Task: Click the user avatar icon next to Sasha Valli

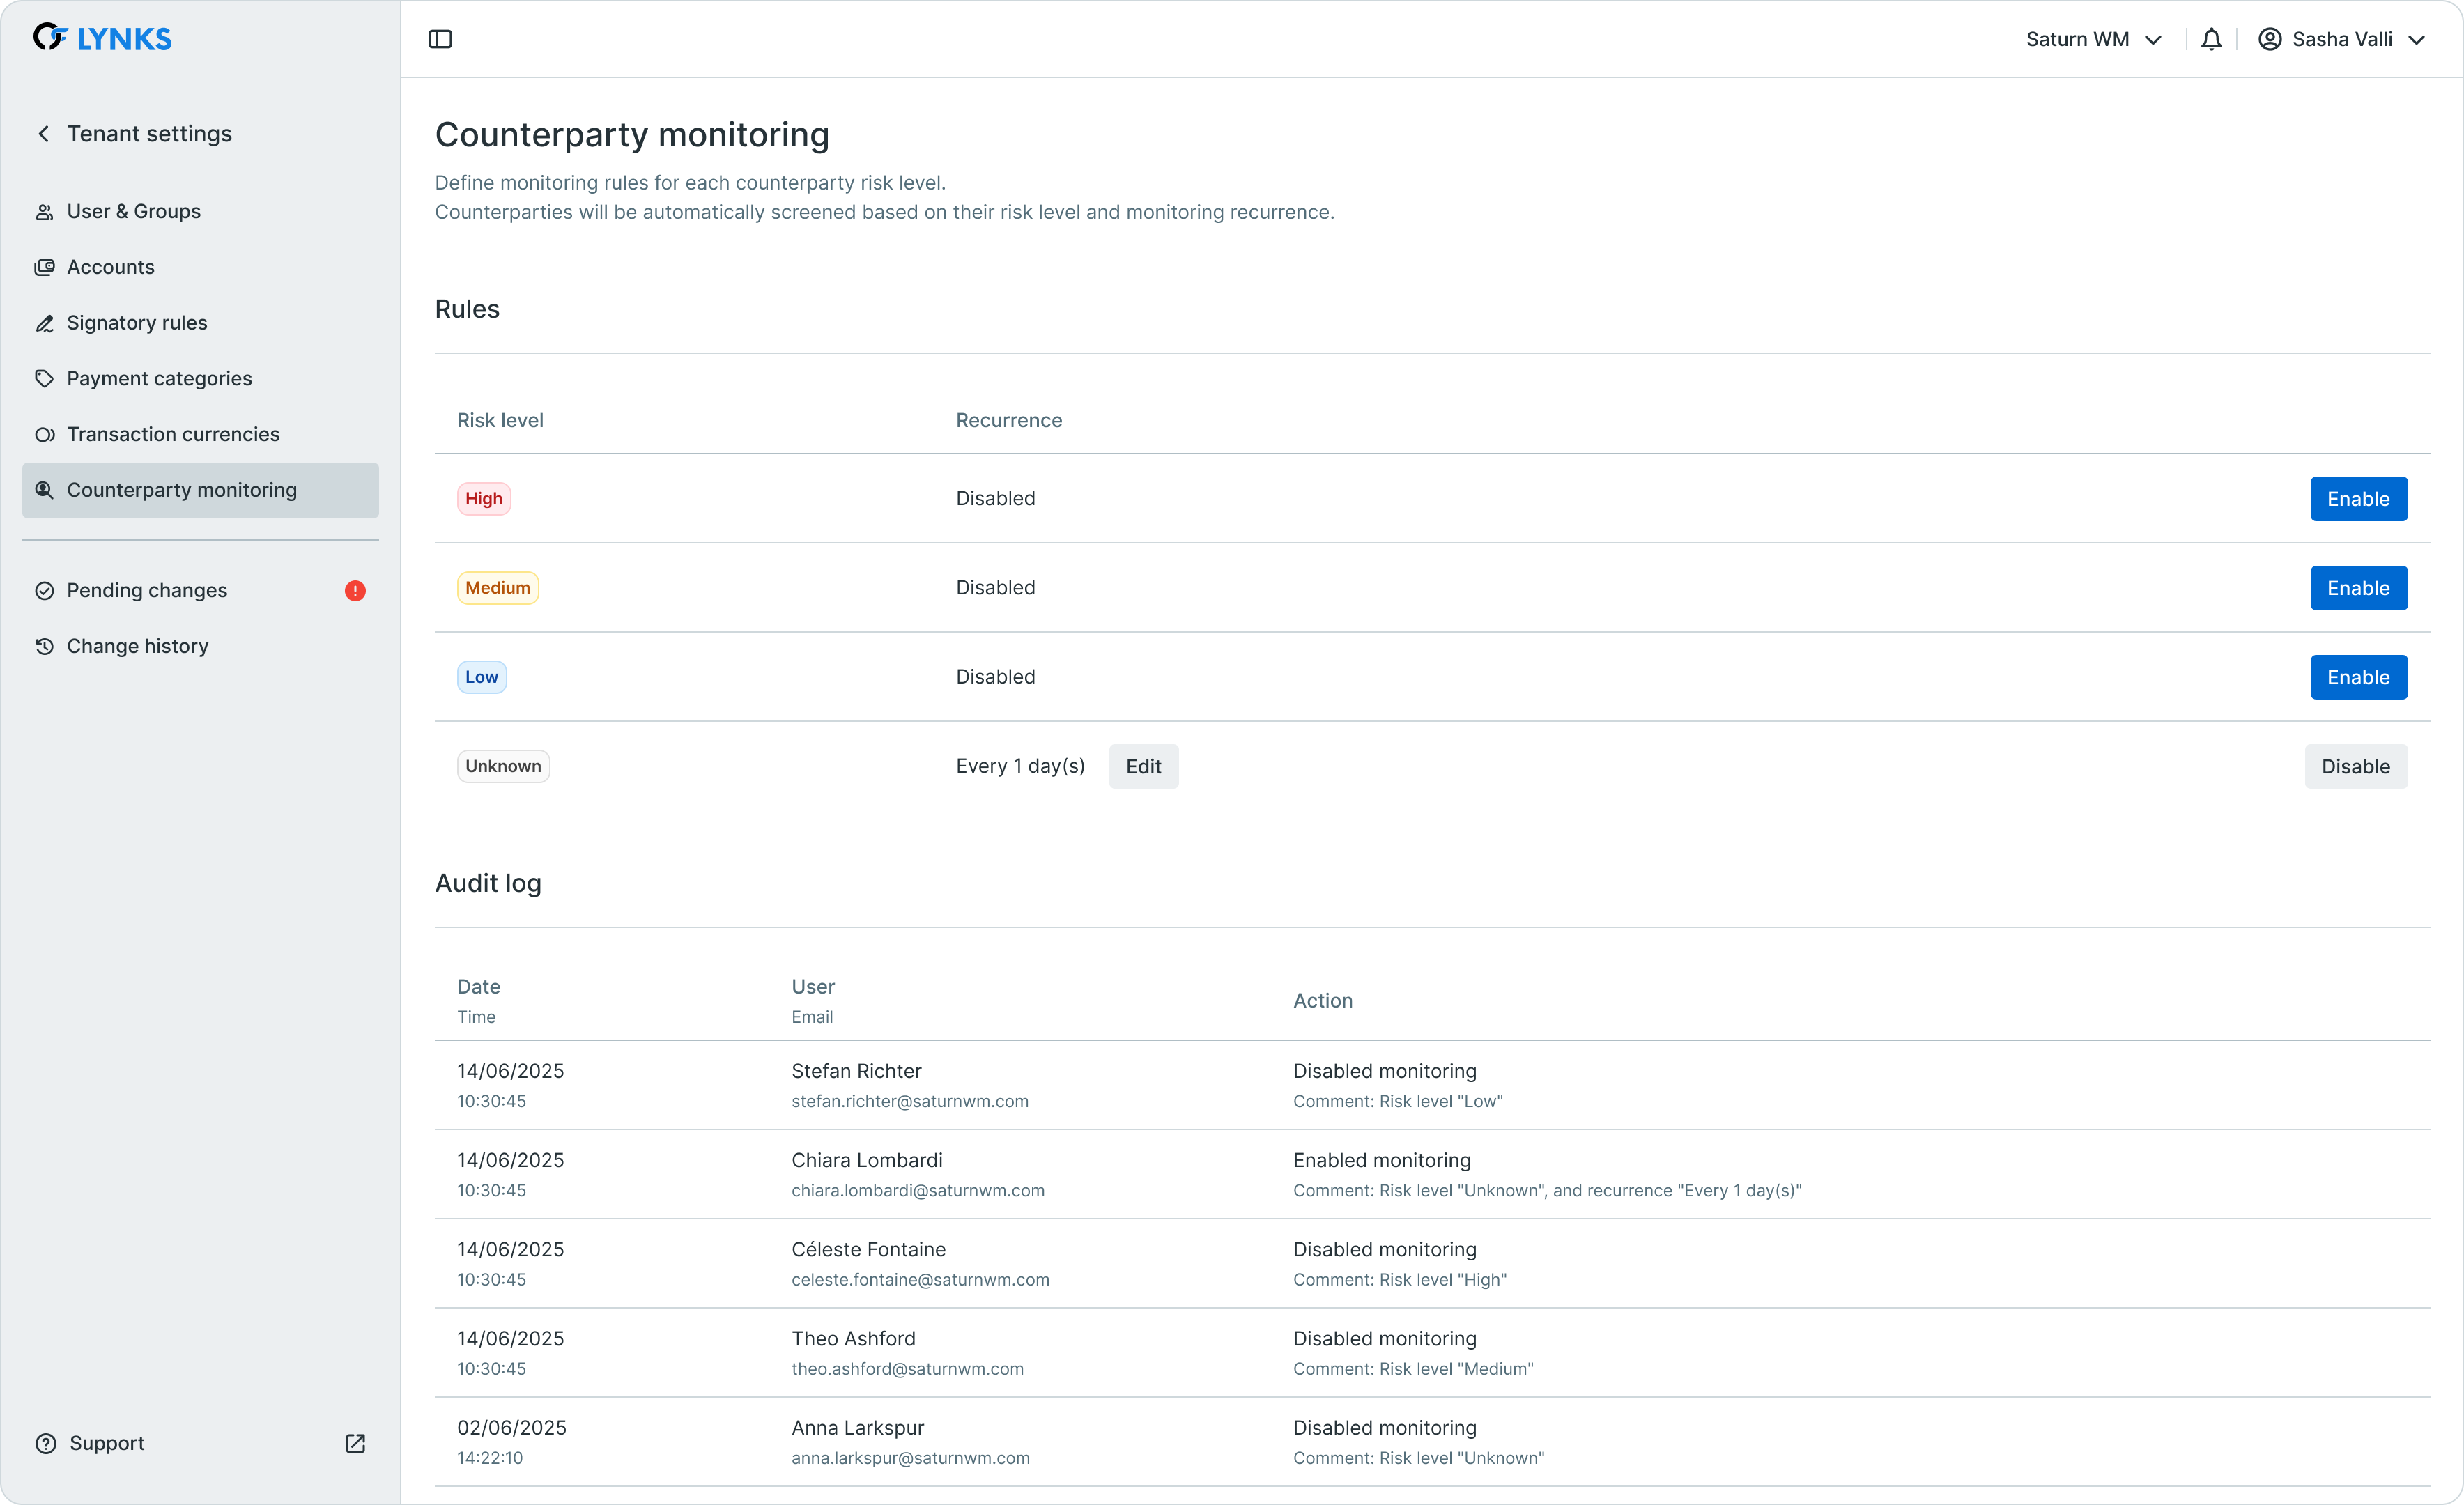Action: pos(2269,39)
